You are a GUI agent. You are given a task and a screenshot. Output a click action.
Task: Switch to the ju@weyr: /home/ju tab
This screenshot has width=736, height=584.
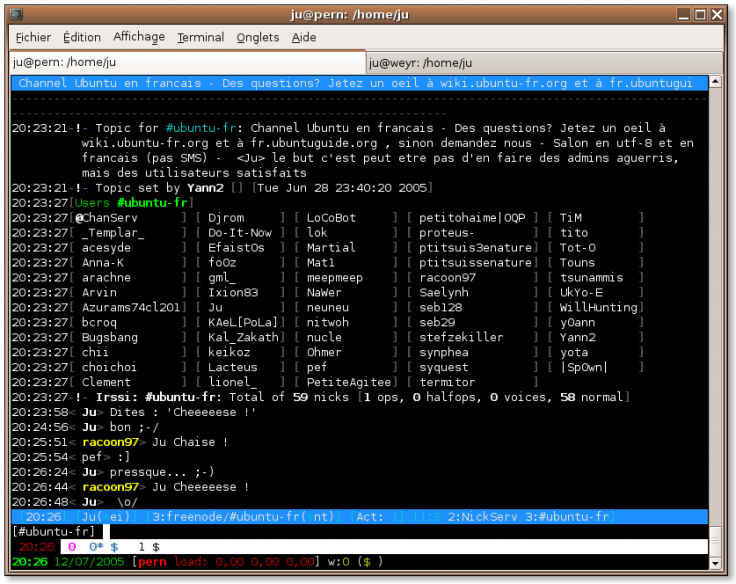(x=420, y=62)
